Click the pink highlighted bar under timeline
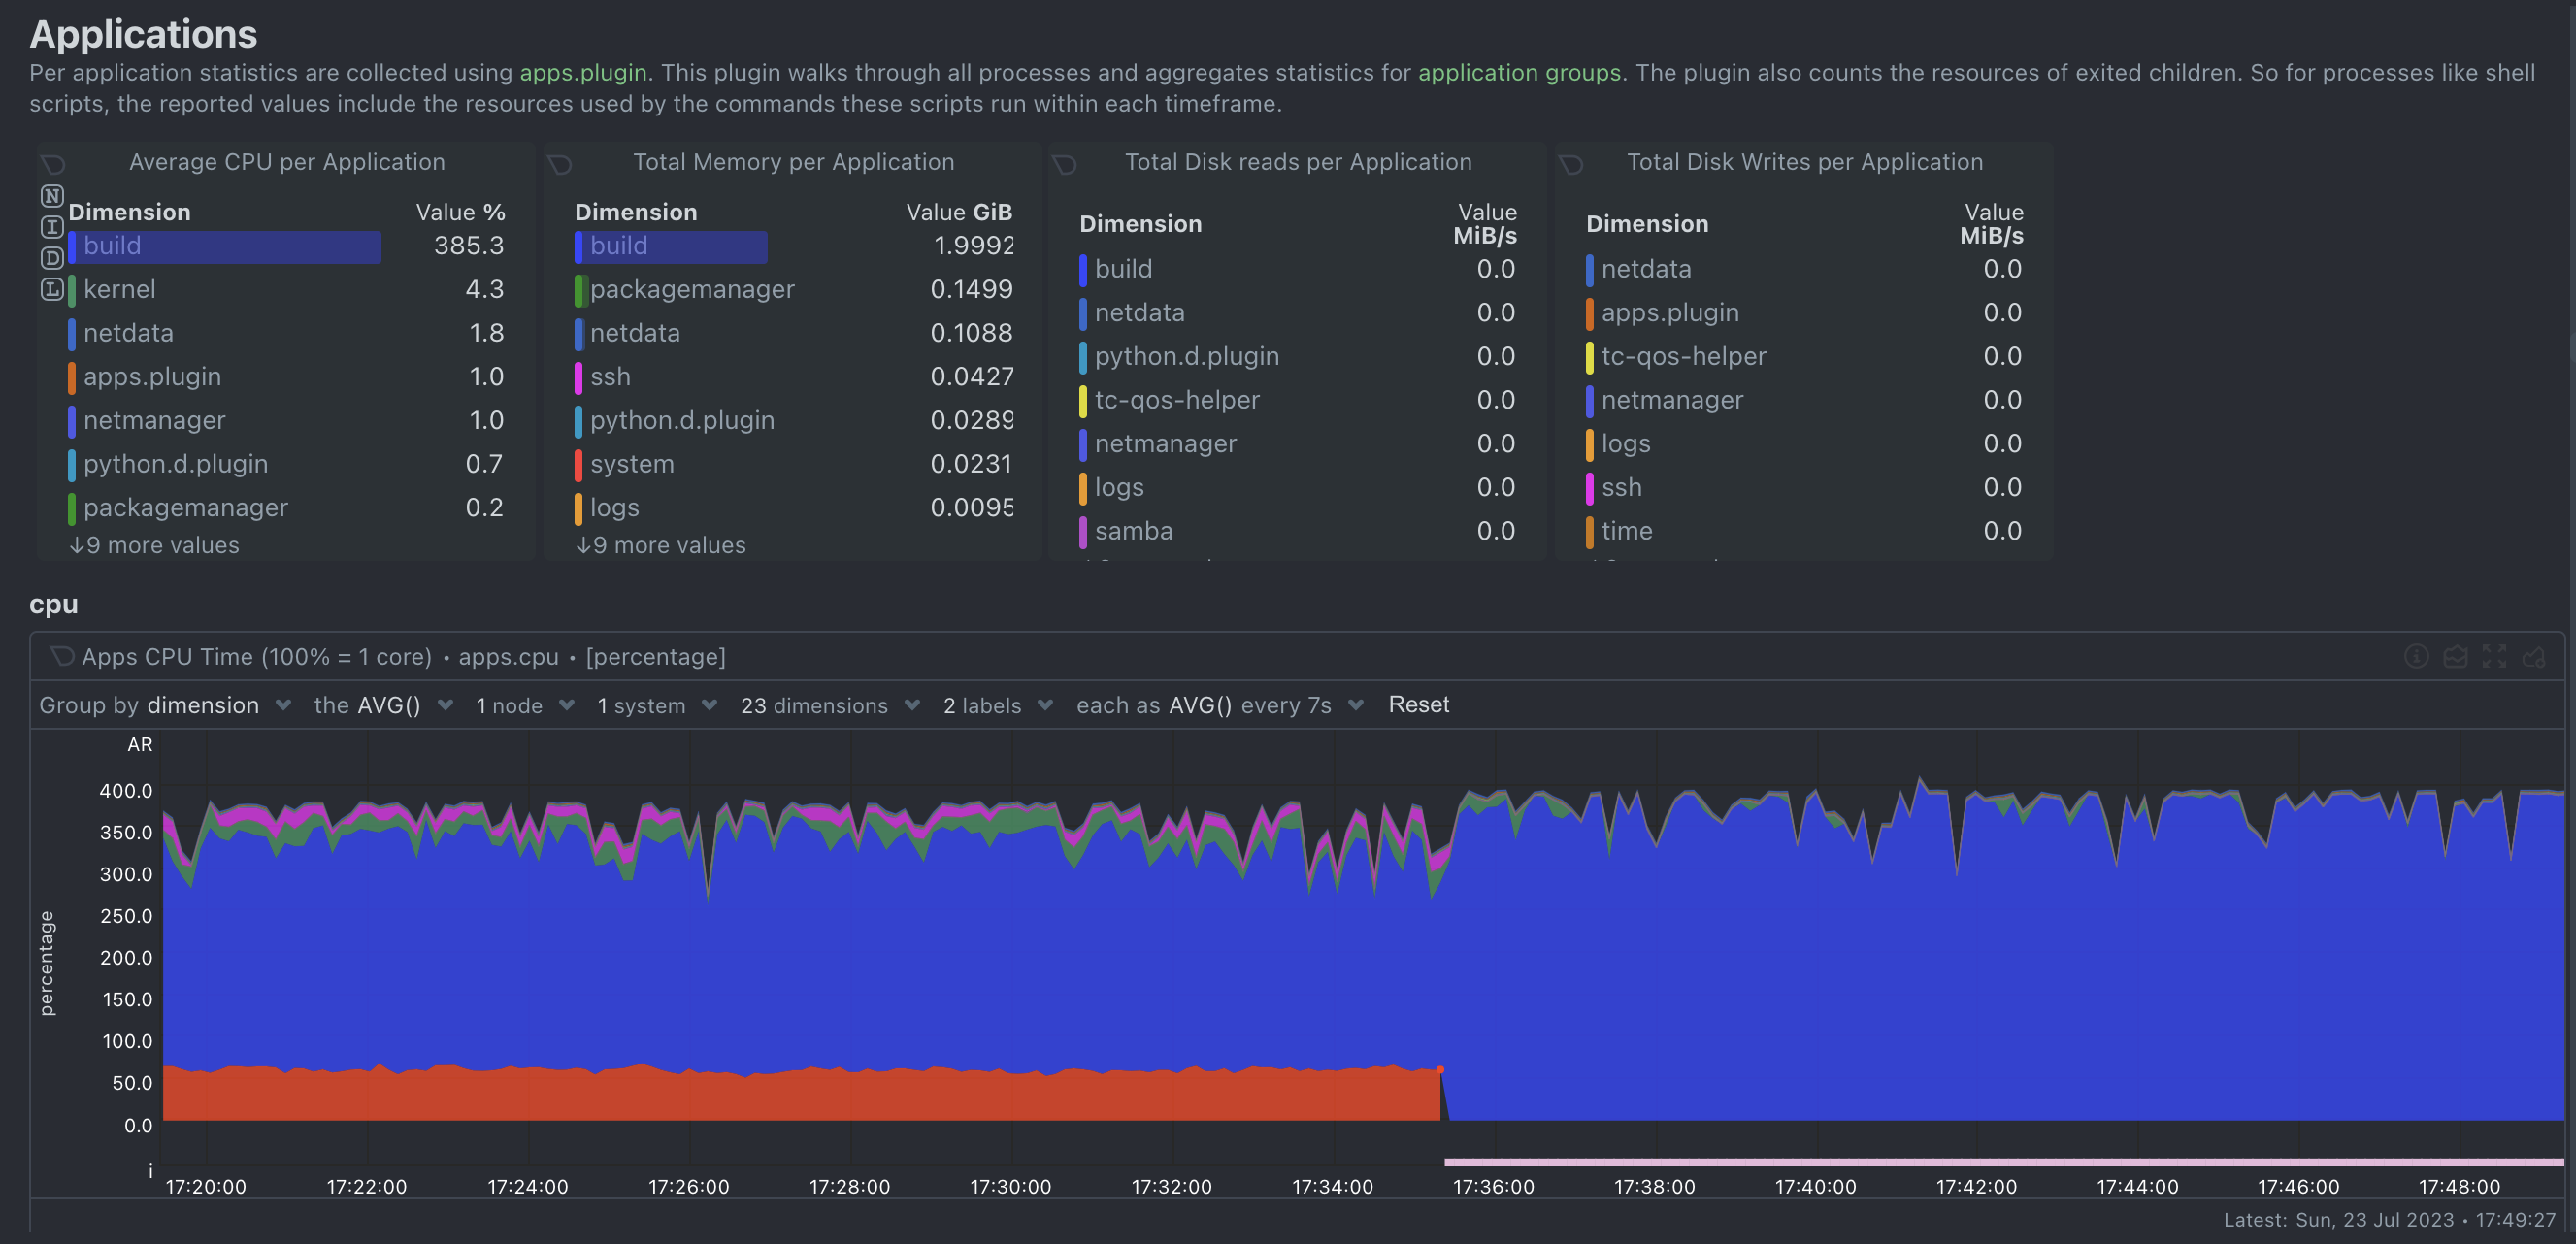The image size is (2576, 1244). point(2000,1162)
